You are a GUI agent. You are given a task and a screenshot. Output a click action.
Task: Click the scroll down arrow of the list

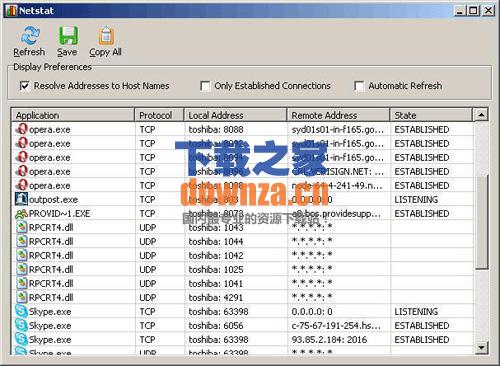click(481, 348)
